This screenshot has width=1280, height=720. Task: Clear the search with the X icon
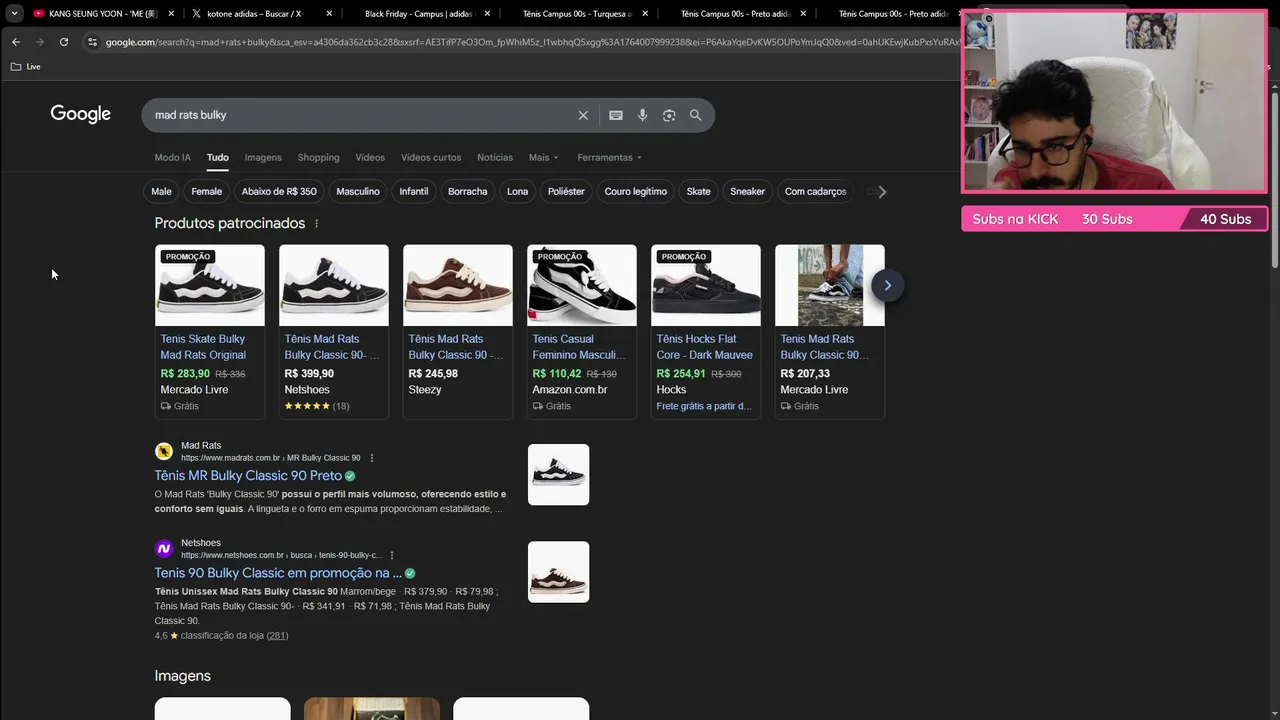click(583, 115)
